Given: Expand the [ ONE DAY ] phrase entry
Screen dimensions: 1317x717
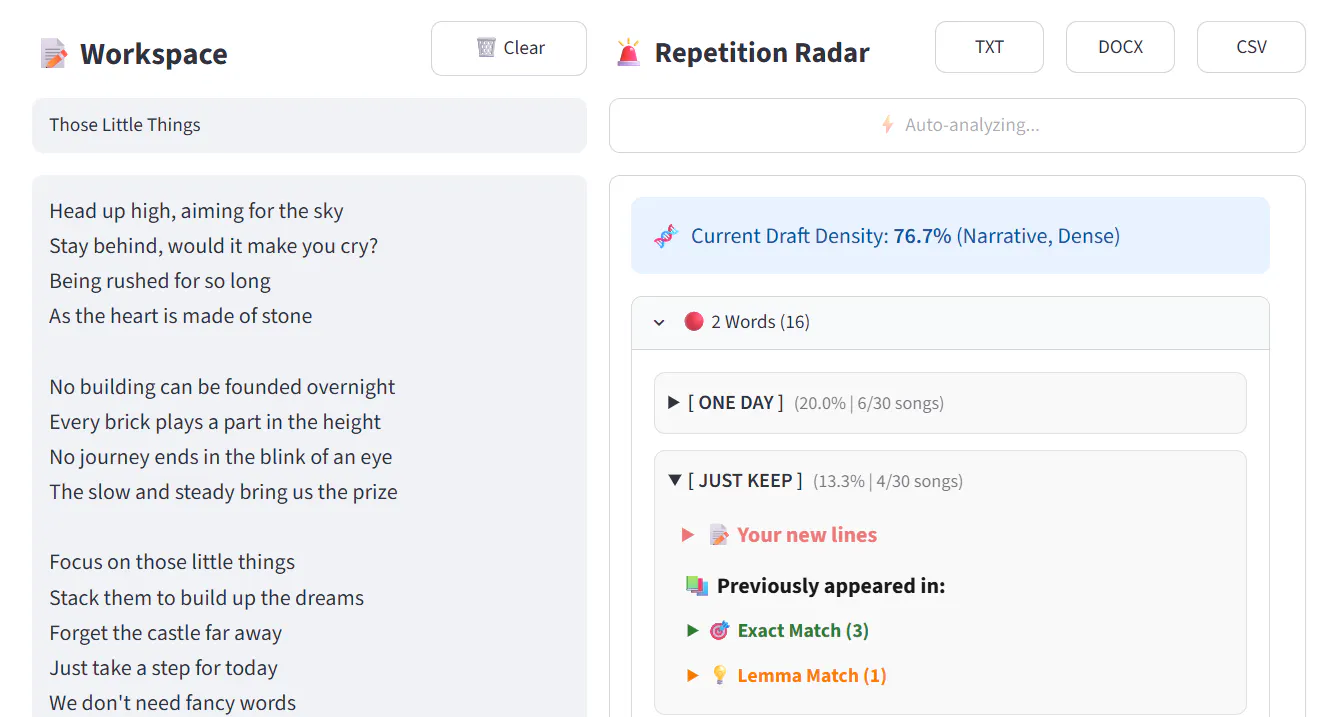Looking at the screenshot, I should tap(950, 403).
